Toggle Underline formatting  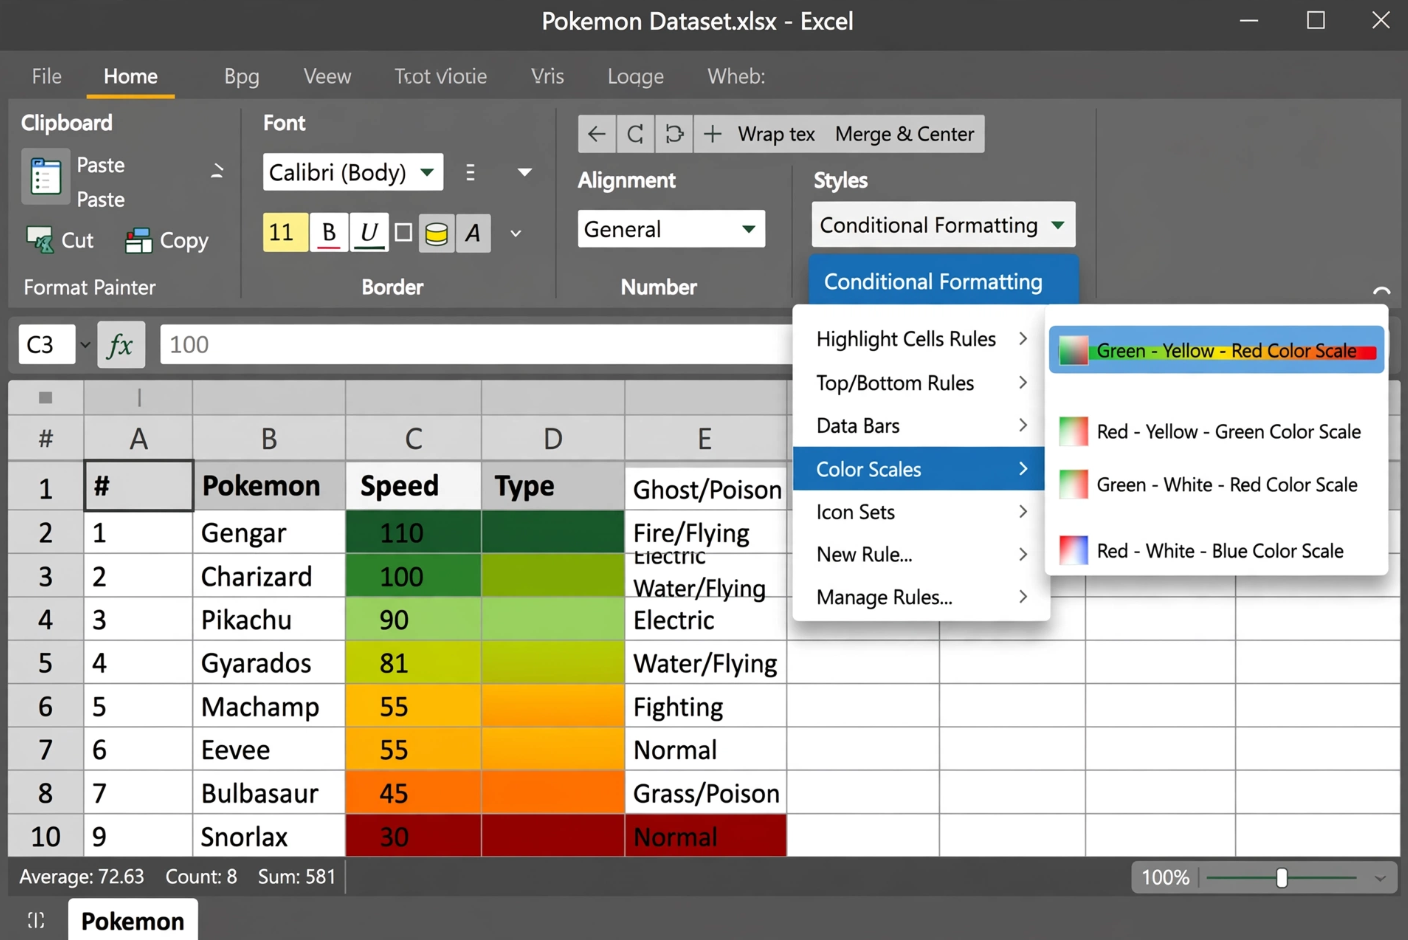point(368,233)
